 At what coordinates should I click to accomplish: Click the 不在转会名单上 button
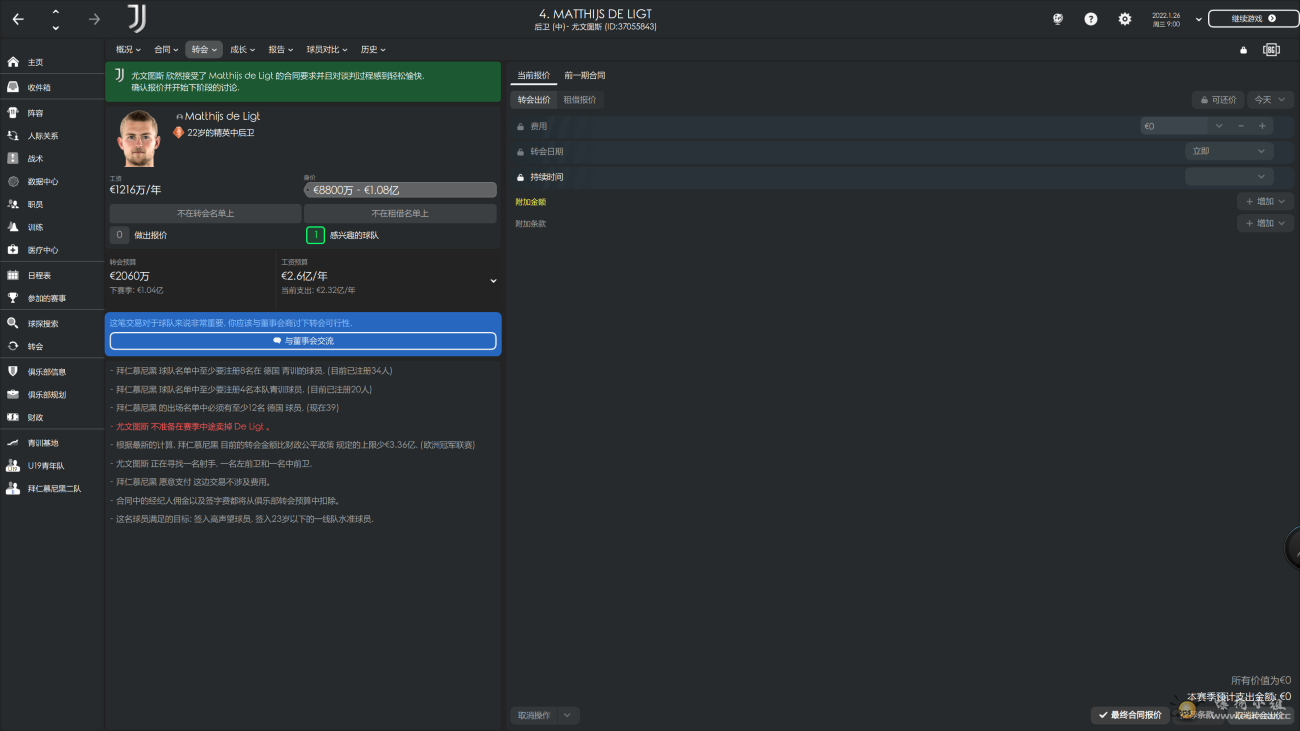205,213
